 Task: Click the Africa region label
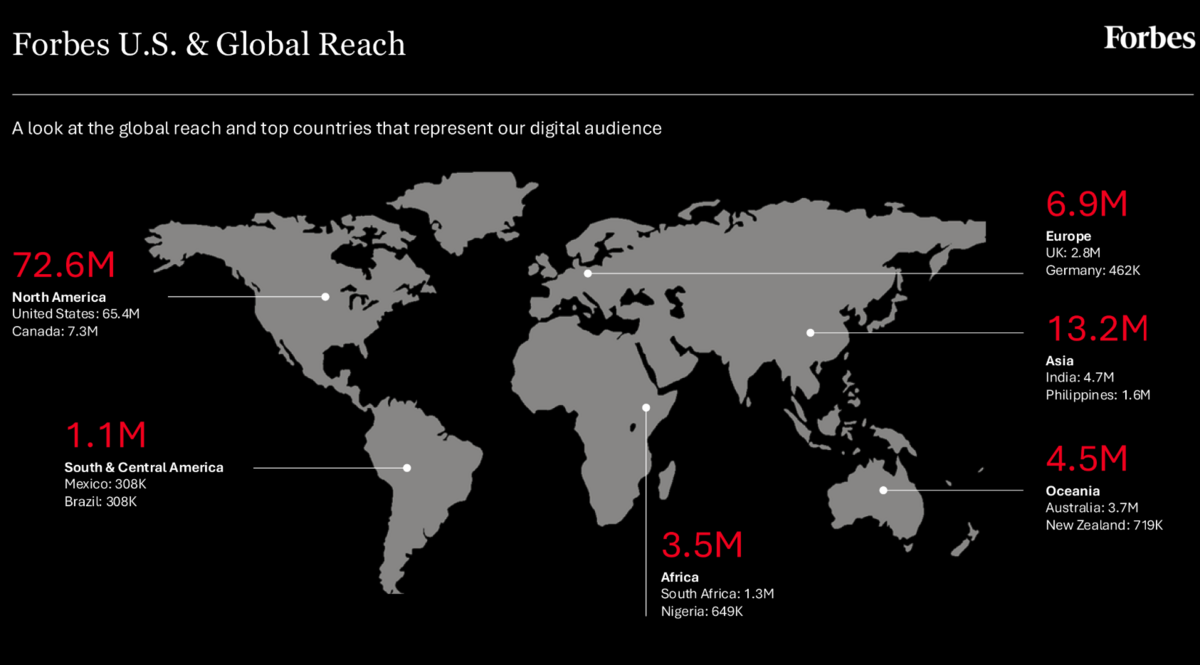[x=679, y=577]
